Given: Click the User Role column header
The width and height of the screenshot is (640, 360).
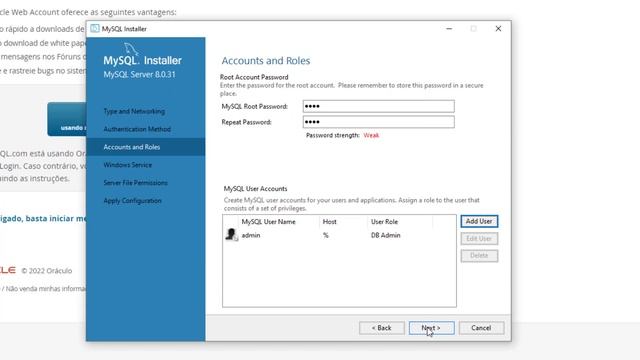Looking at the screenshot, I should tap(384, 222).
